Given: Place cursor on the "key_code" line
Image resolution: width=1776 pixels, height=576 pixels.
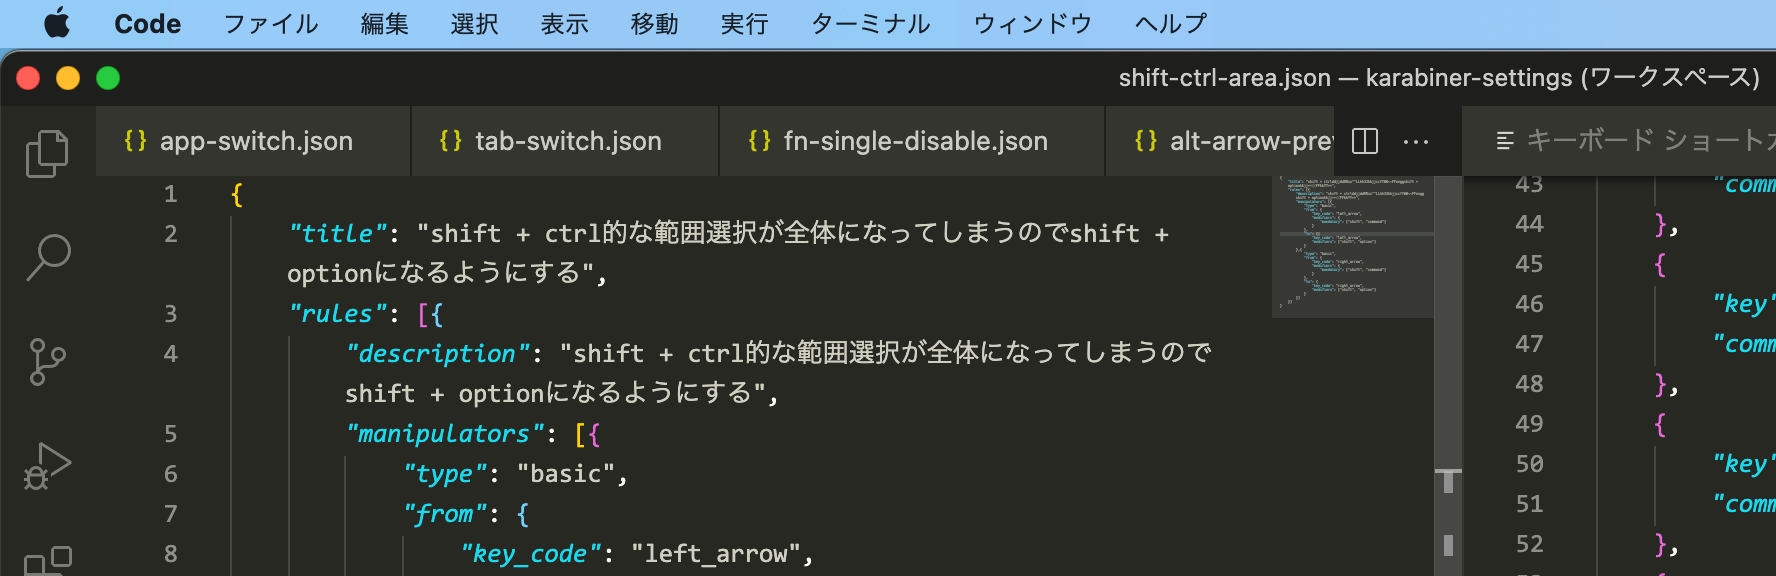Looking at the screenshot, I should point(636,553).
